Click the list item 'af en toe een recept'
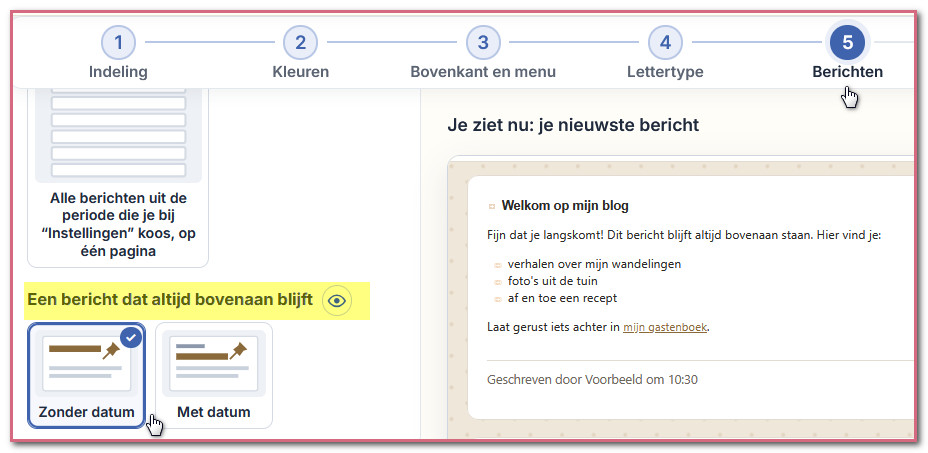 point(562,298)
